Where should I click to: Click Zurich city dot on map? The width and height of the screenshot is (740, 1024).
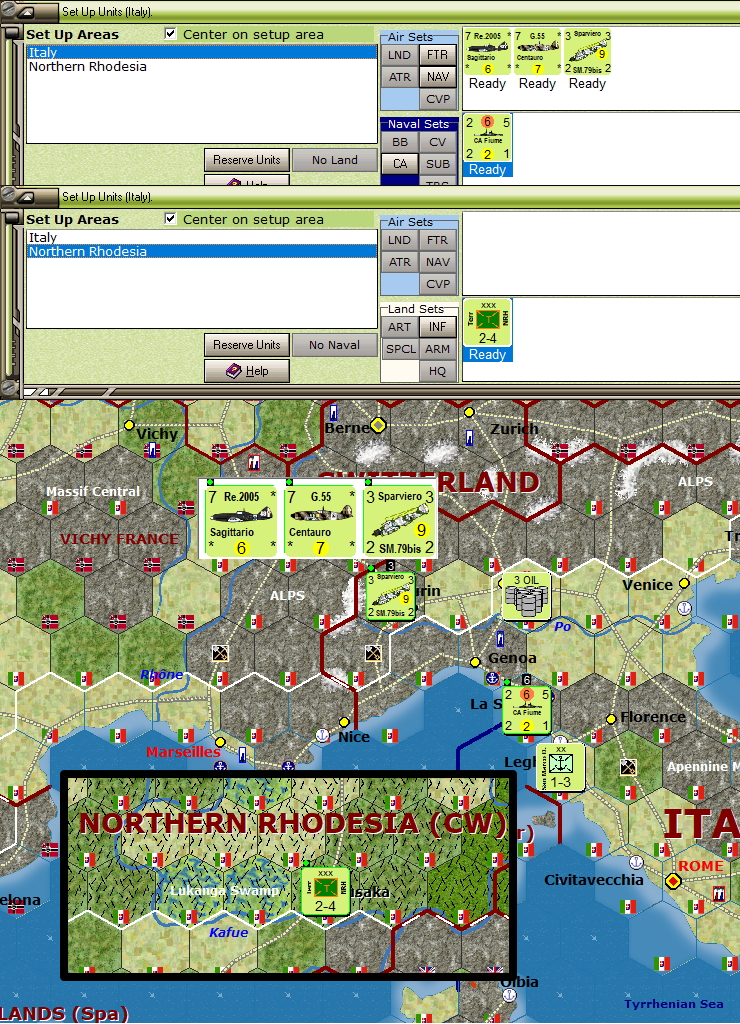[x=469, y=412]
